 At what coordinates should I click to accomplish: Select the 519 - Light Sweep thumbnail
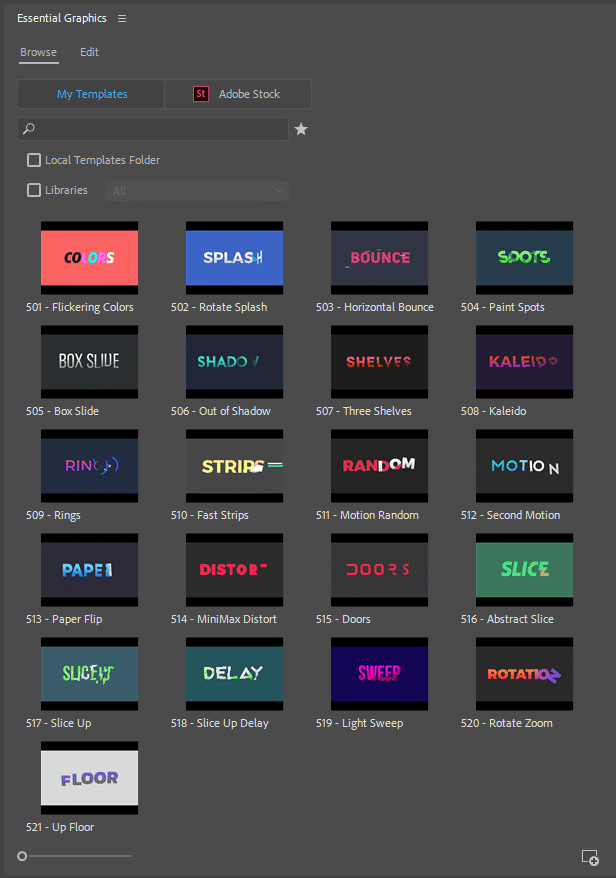tap(379, 674)
